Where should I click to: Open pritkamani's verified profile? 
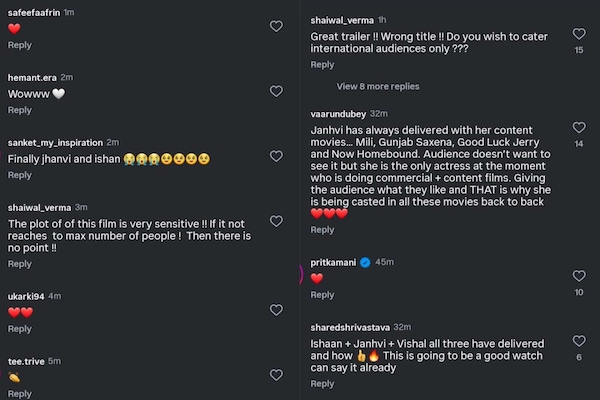click(334, 262)
